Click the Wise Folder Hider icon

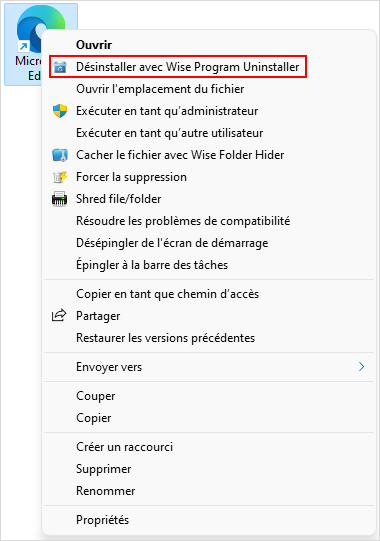[60, 155]
